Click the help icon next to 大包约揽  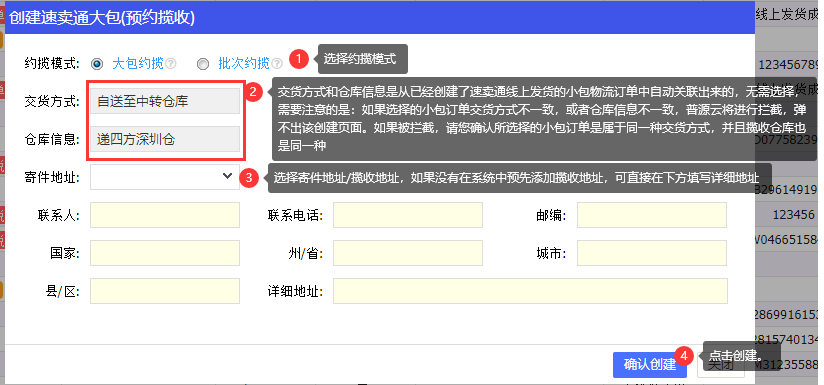[171, 64]
